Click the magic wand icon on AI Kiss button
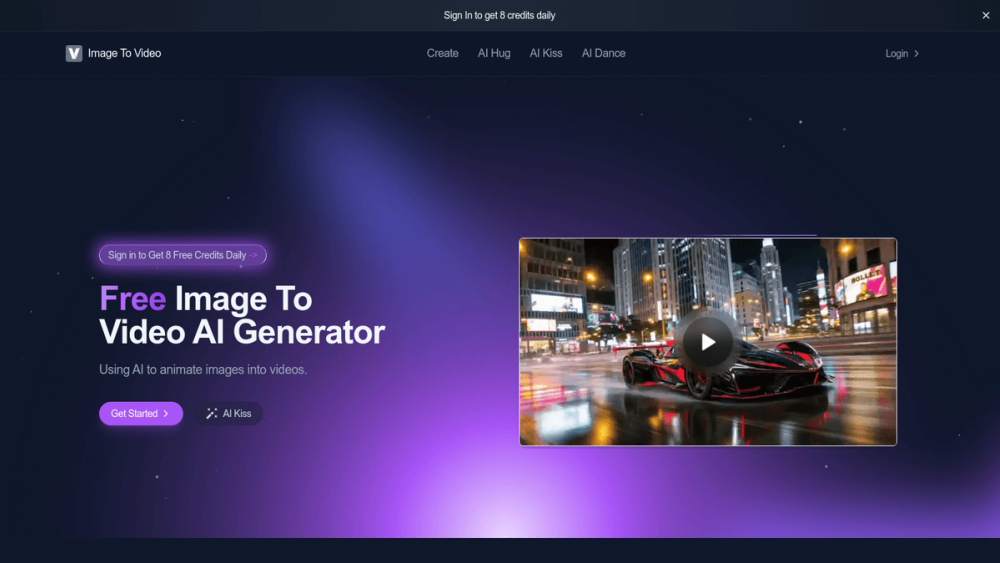 pyautogui.click(x=212, y=413)
